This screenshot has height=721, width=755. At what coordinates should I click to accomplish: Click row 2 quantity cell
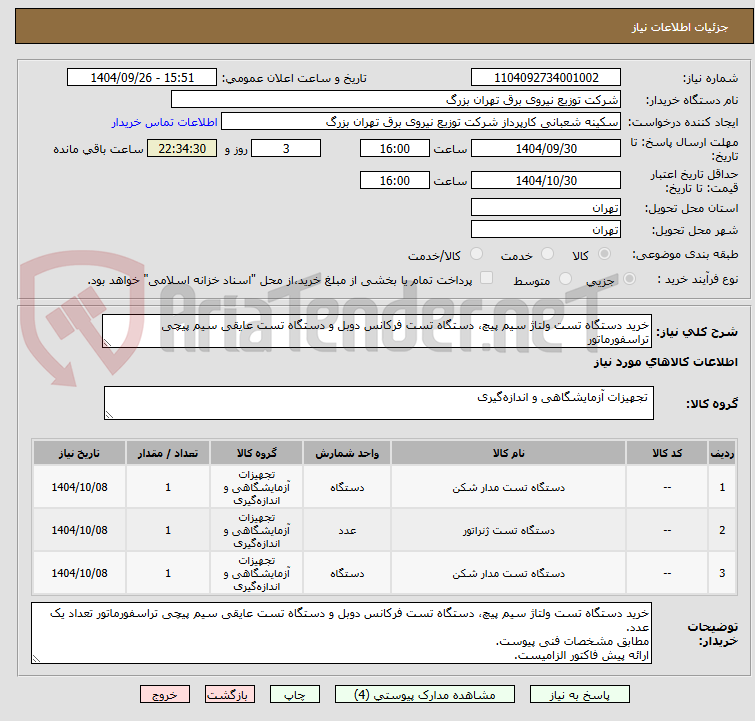tap(168, 530)
